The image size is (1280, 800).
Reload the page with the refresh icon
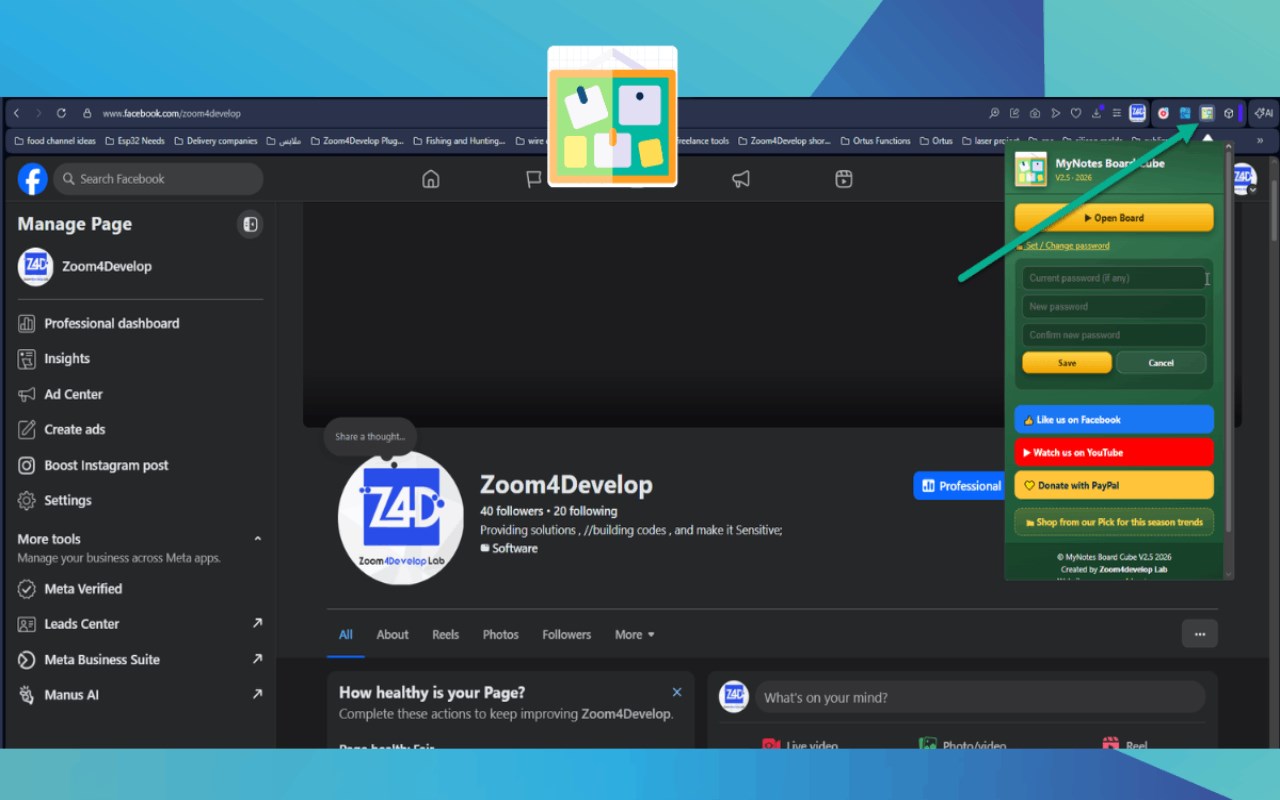point(61,113)
